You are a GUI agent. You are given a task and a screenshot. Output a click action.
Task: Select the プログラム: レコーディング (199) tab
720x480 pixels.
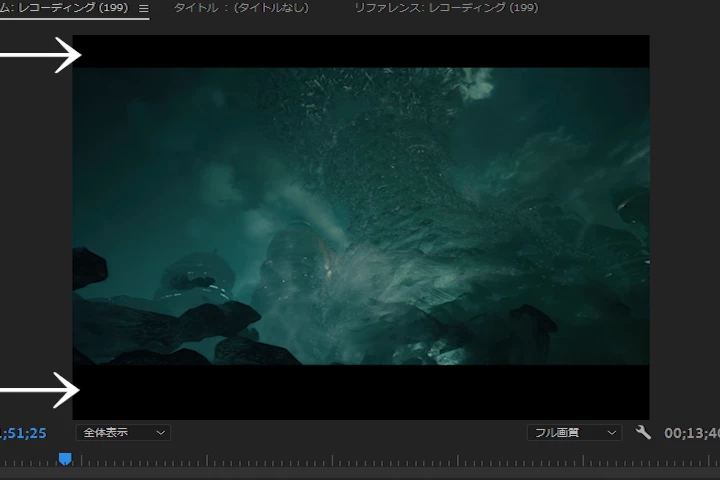tap(64, 8)
